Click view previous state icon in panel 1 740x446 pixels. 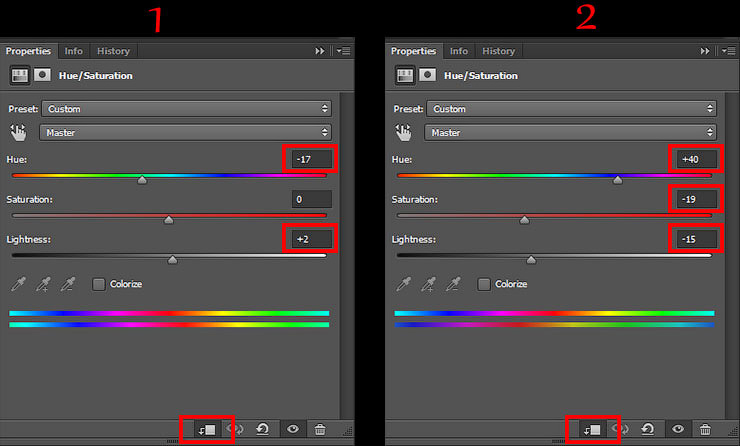[x=235, y=429]
